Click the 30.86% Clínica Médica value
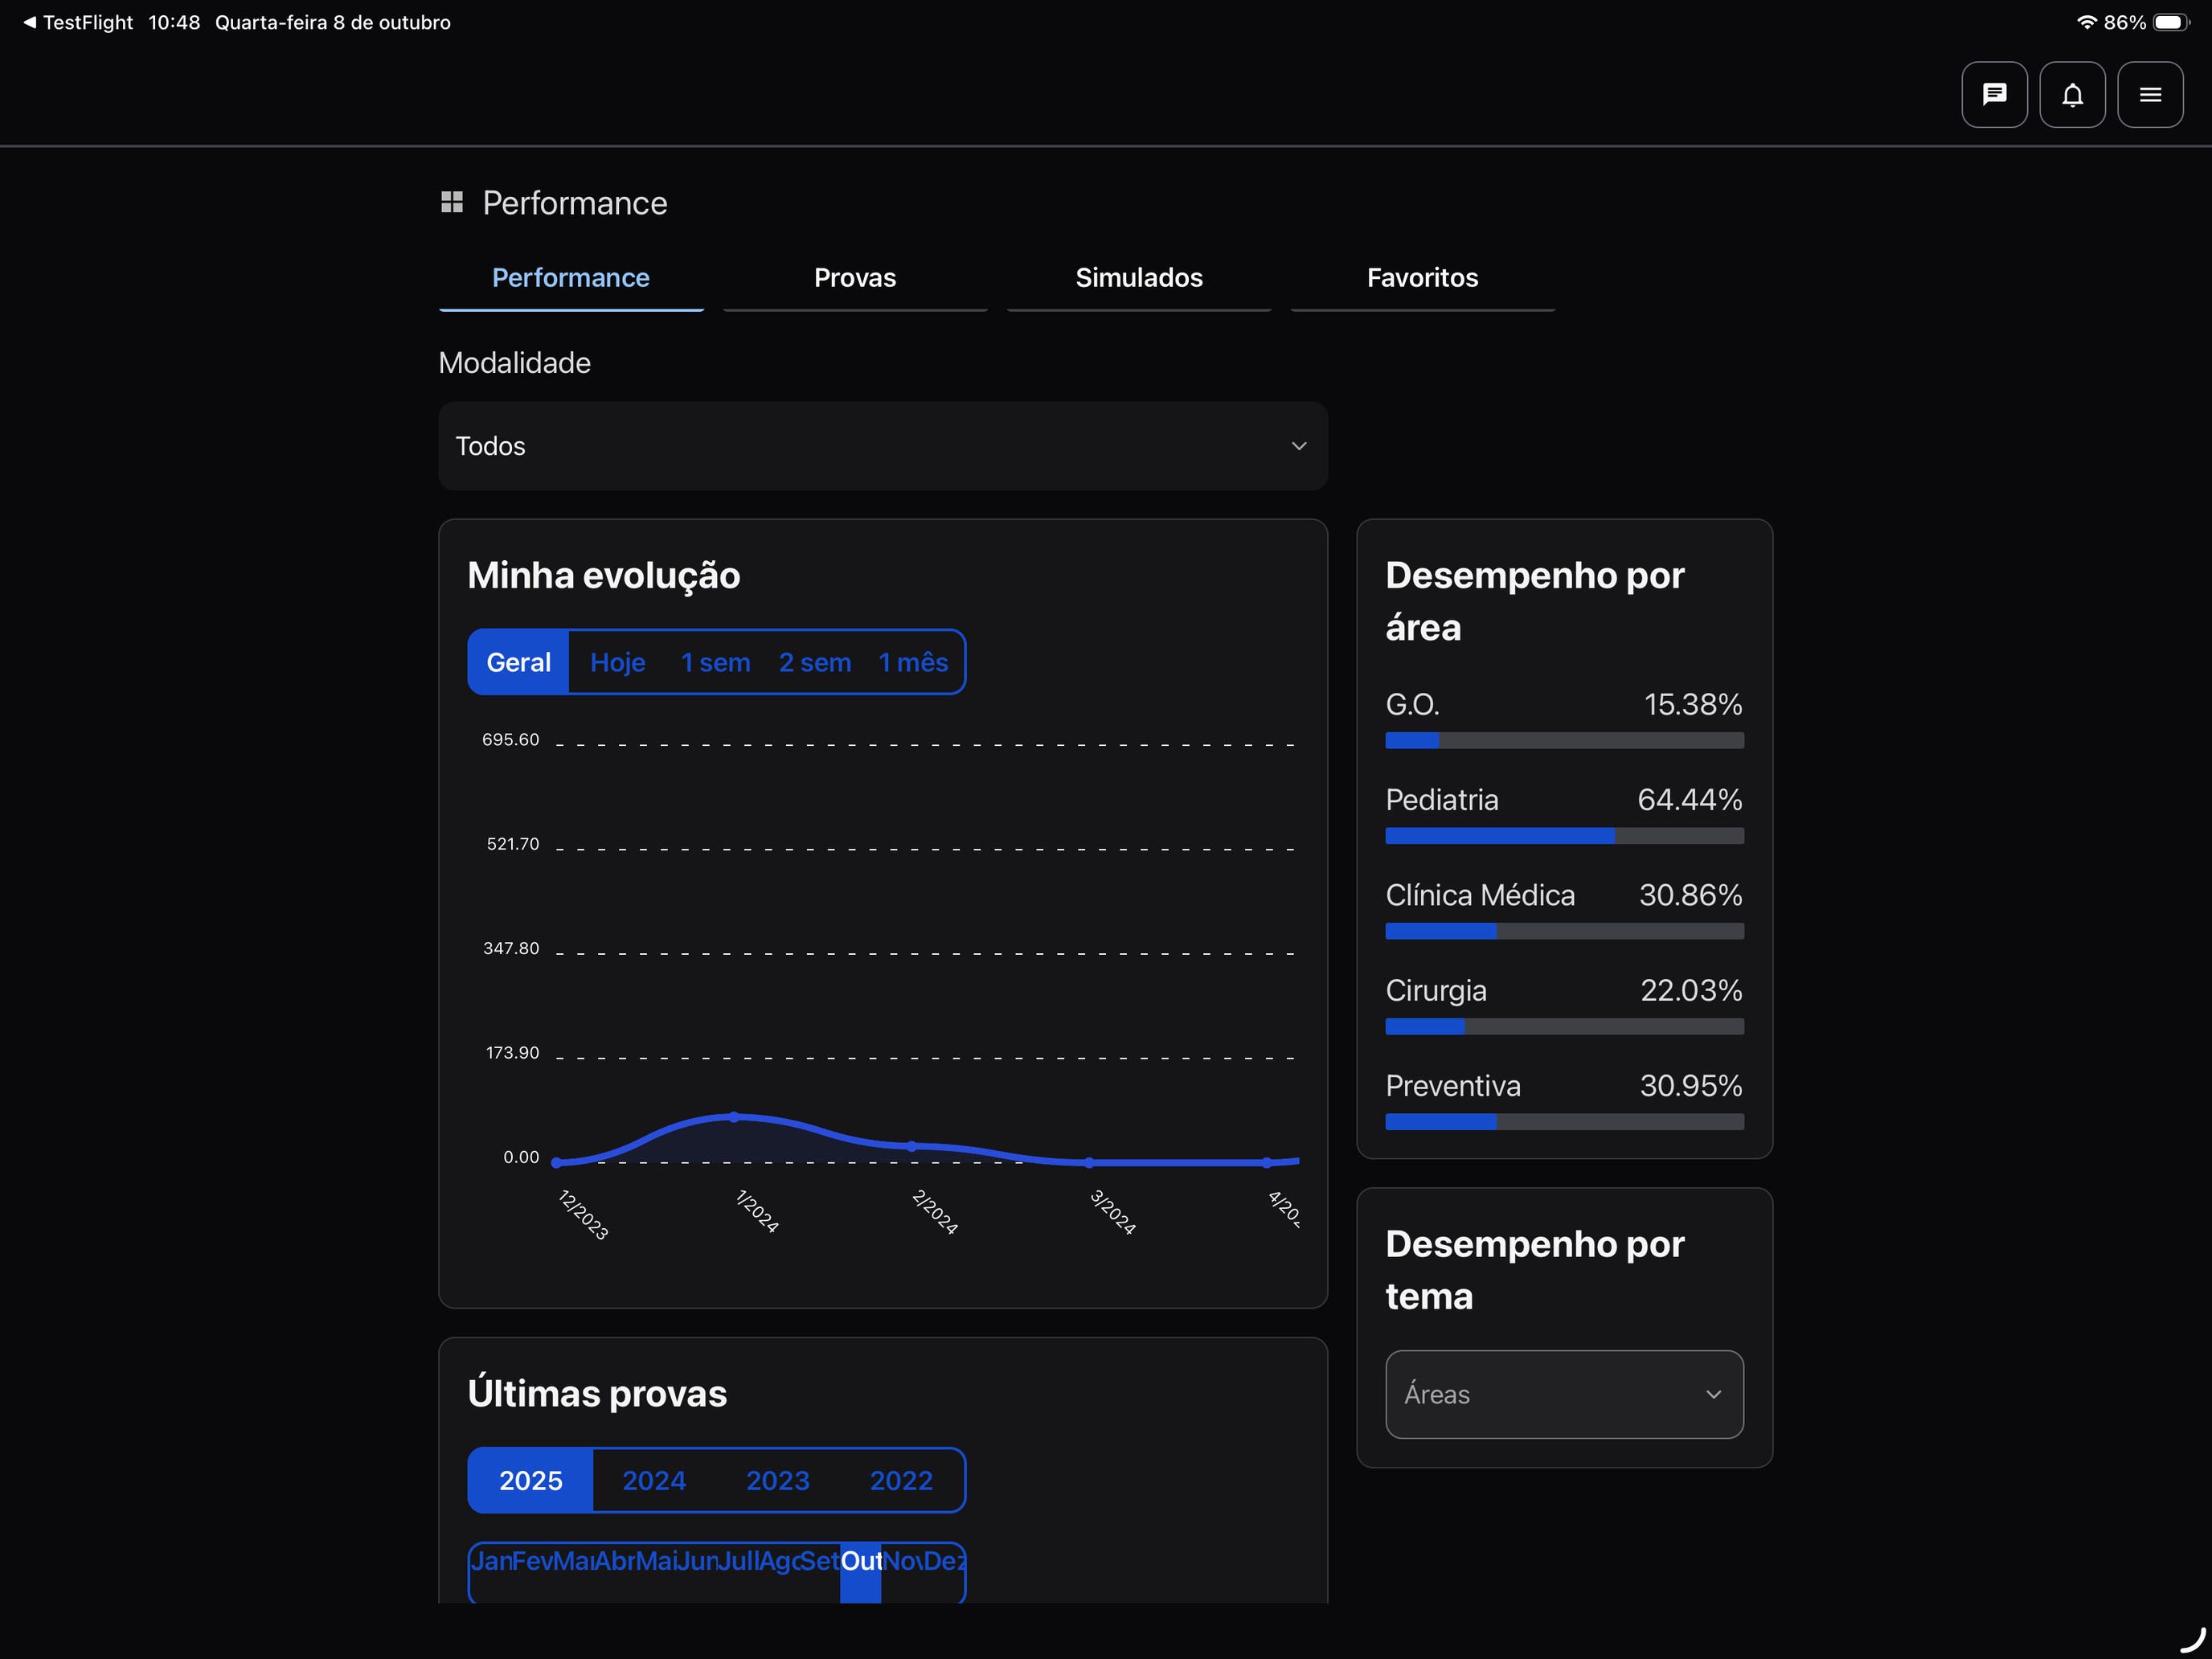The image size is (2212, 1659). [x=1690, y=895]
